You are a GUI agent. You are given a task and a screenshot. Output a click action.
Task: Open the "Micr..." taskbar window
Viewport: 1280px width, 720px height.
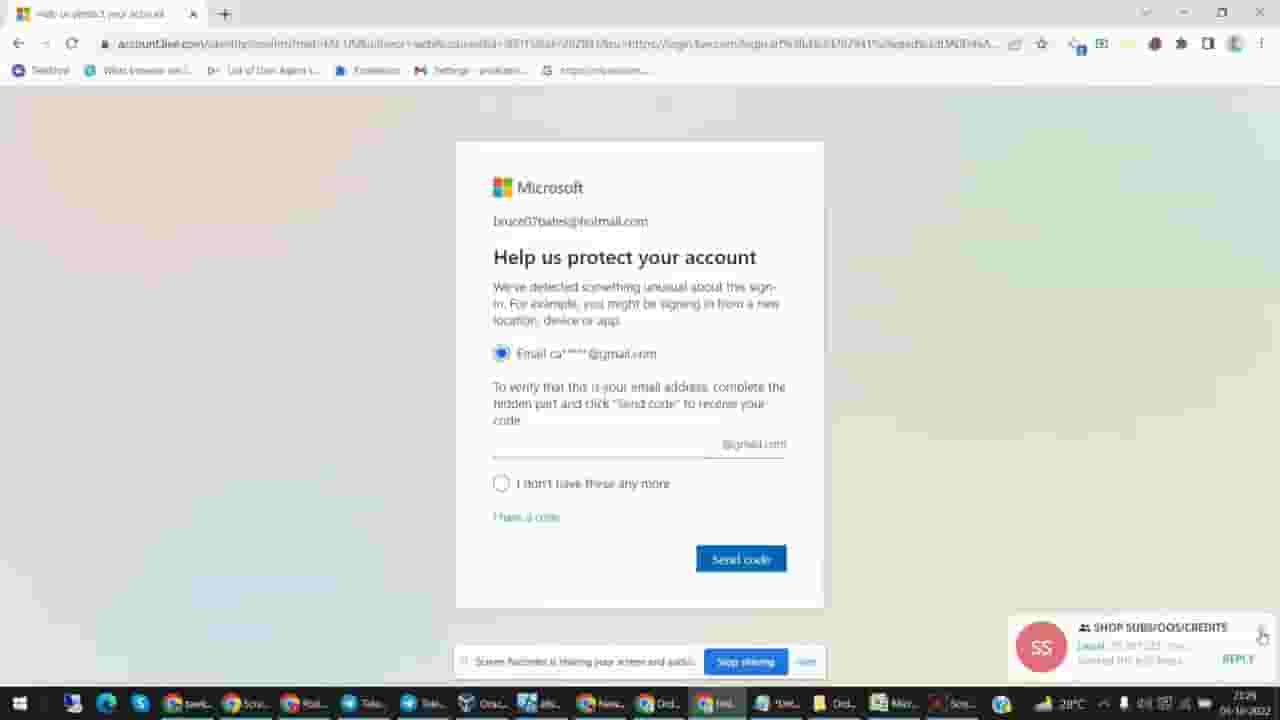894,704
